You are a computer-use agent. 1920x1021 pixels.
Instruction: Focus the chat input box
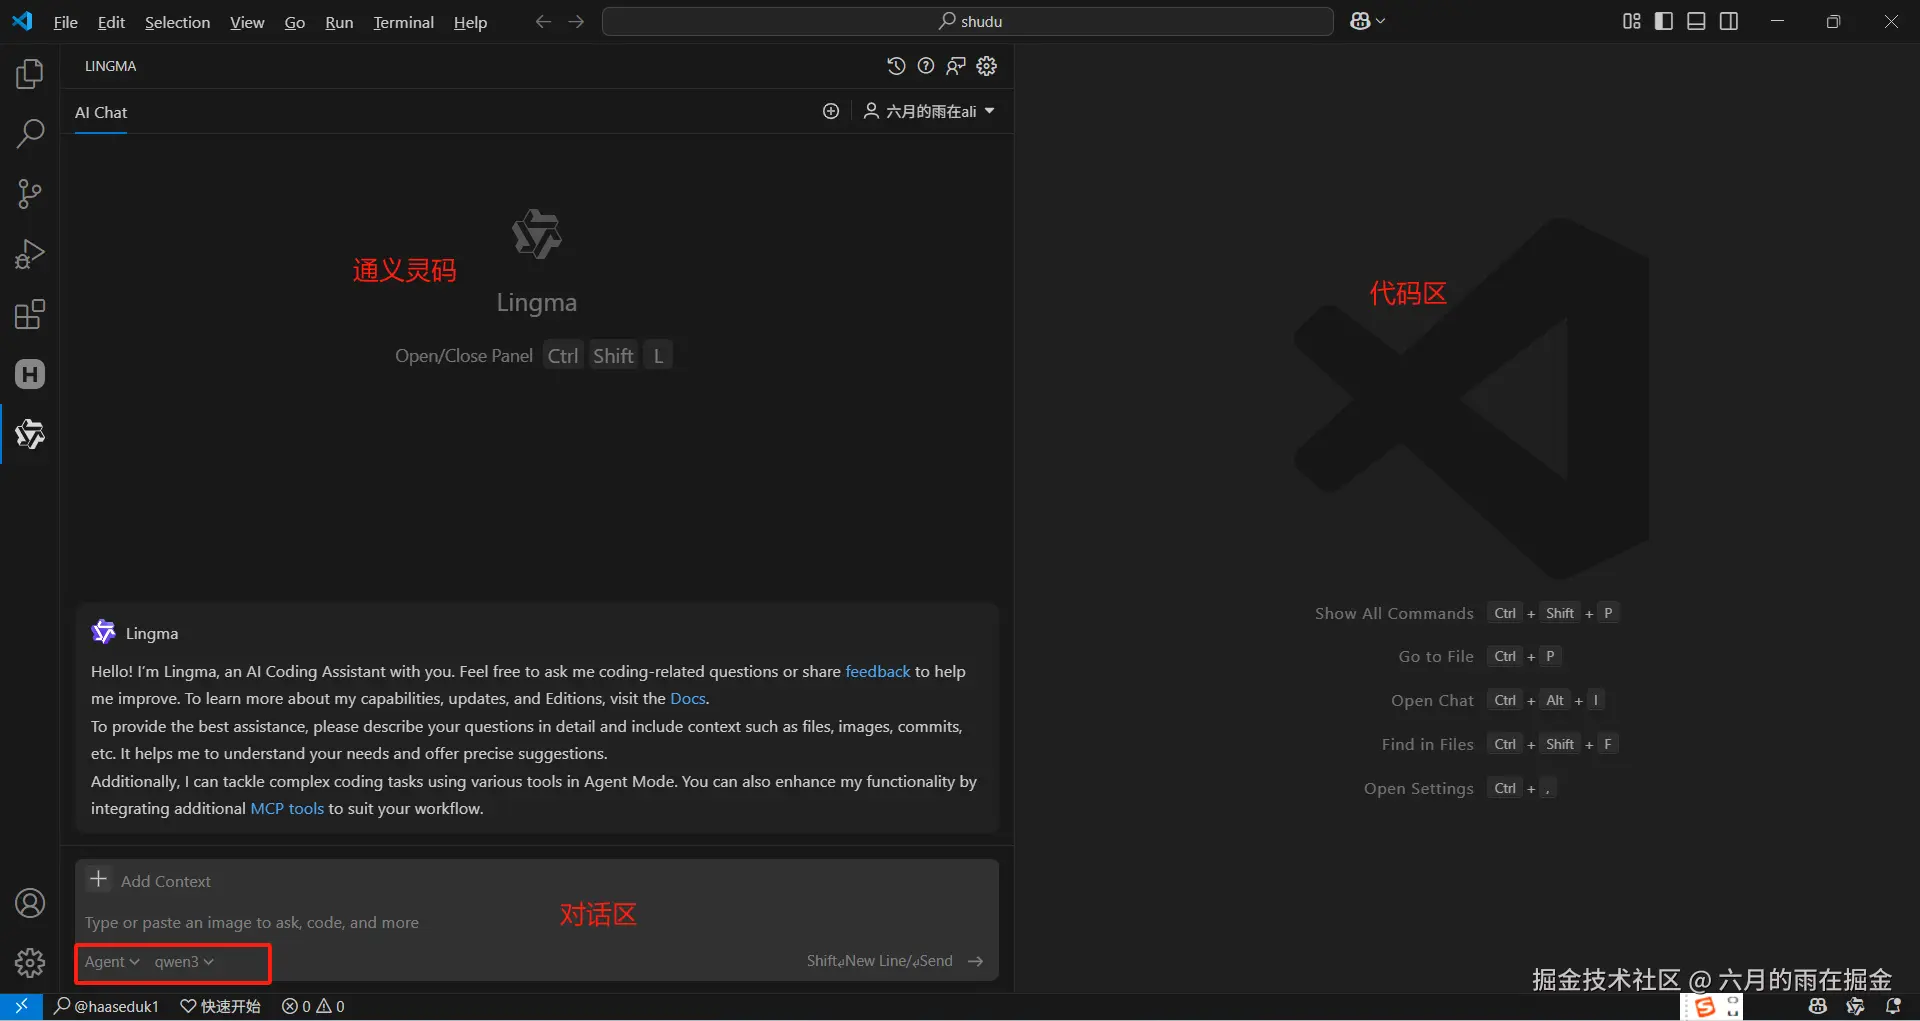tap(536, 922)
